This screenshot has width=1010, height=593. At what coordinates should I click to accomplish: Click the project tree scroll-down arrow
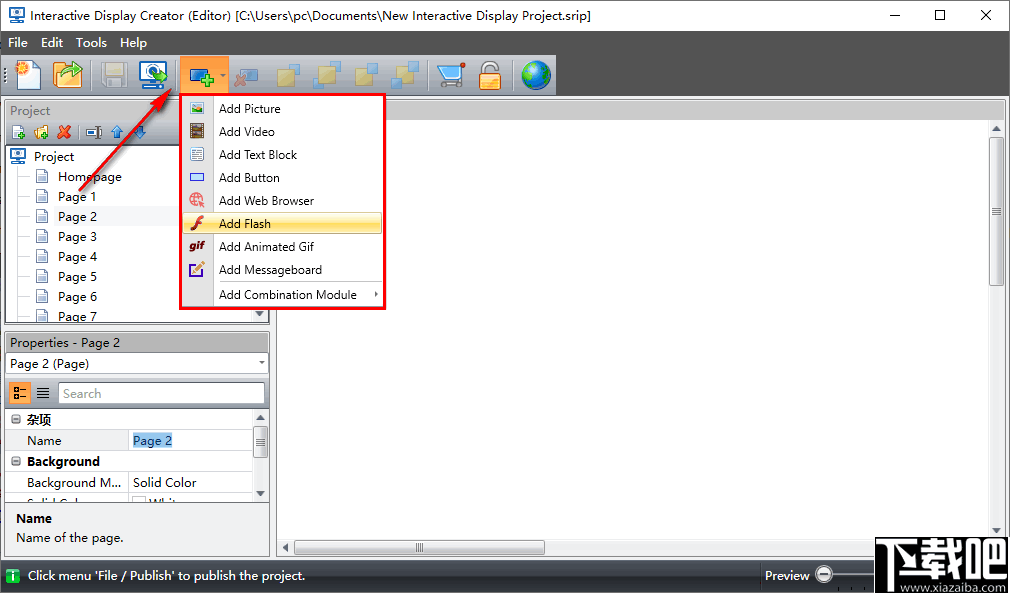[260, 314]
